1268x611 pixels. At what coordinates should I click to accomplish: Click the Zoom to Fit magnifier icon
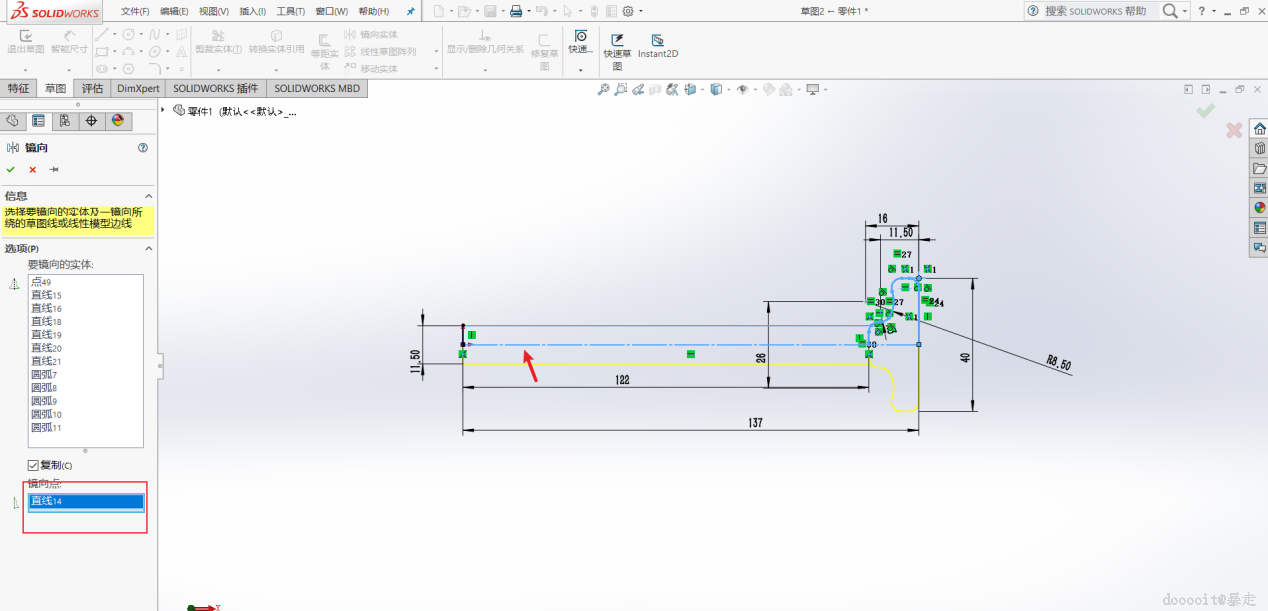point(603,90)
